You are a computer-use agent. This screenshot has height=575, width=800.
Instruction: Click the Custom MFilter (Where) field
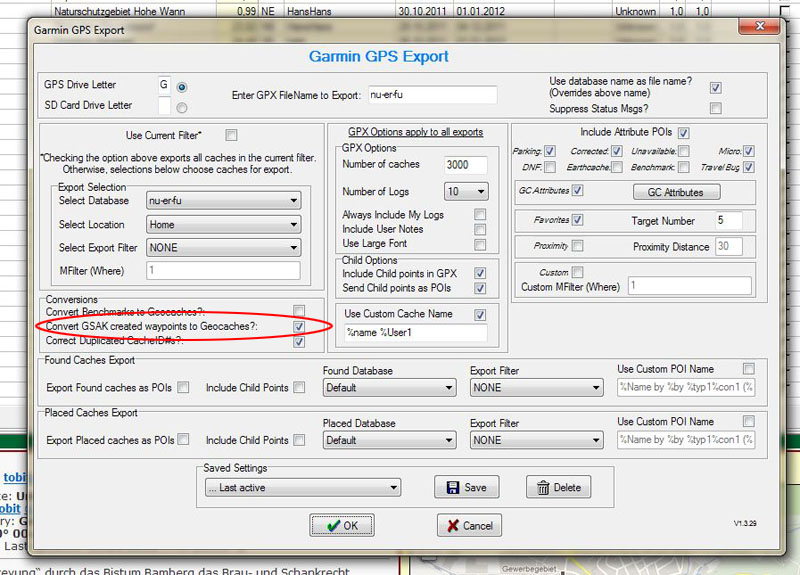(x=690, y=286)
